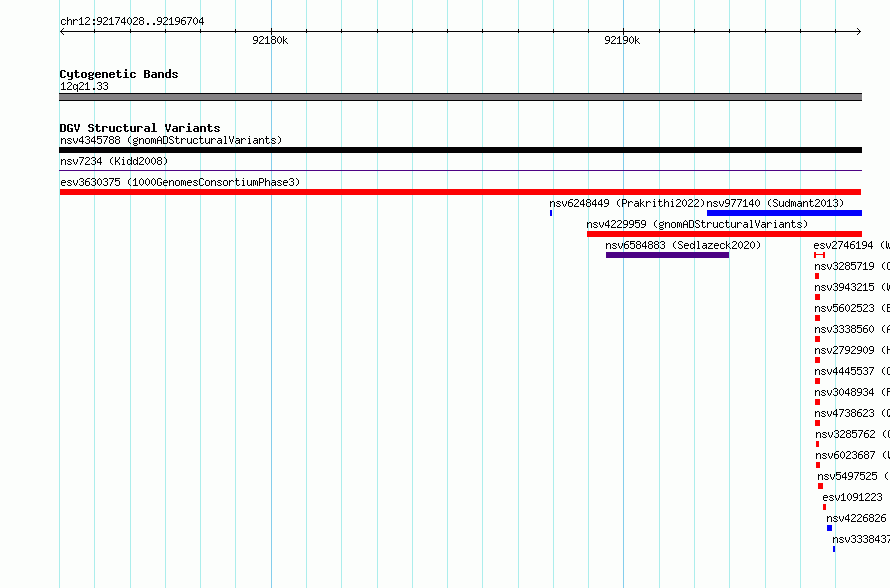Click the blue mark under nsv3338437
This screenshot has height=588, width=890.
pos(834,549)
